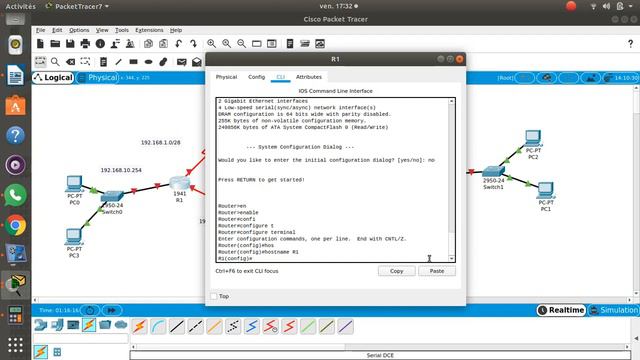Select the End Devices category
The width and height of the screenshot is (640, 360).
pos(57,325)
